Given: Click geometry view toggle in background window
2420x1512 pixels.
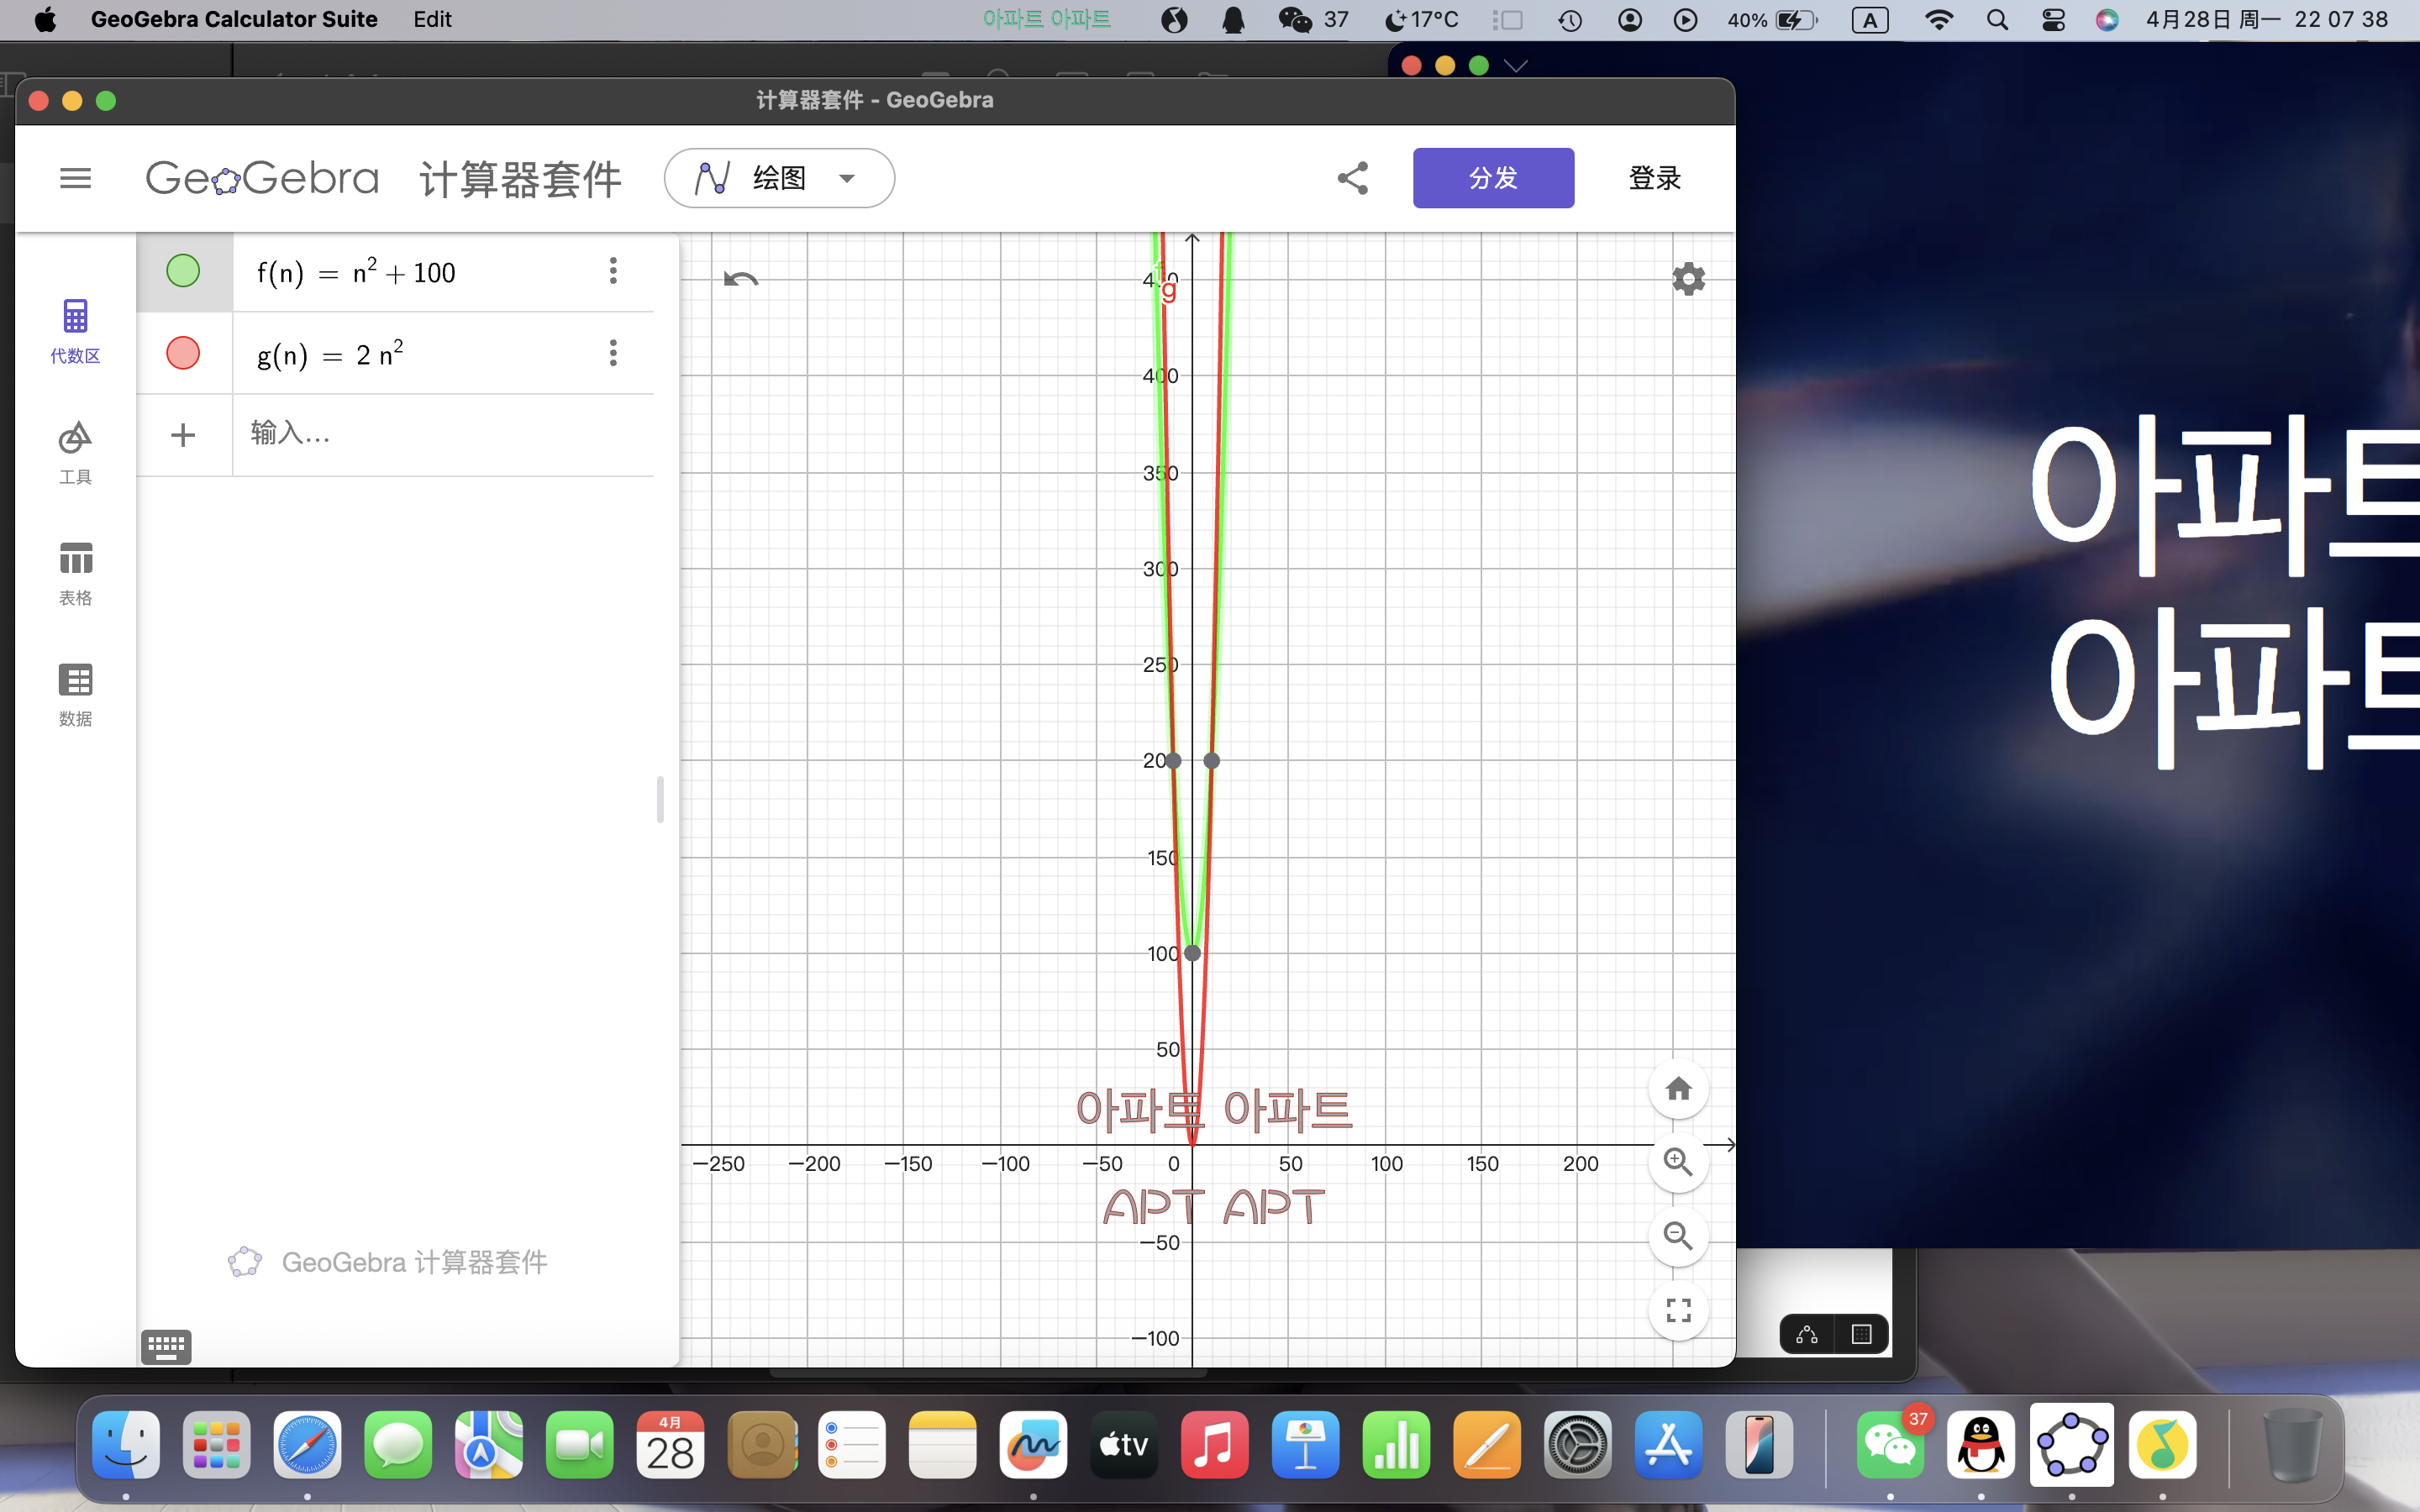Looking at the screenshot, I should coord(1807,1334).
